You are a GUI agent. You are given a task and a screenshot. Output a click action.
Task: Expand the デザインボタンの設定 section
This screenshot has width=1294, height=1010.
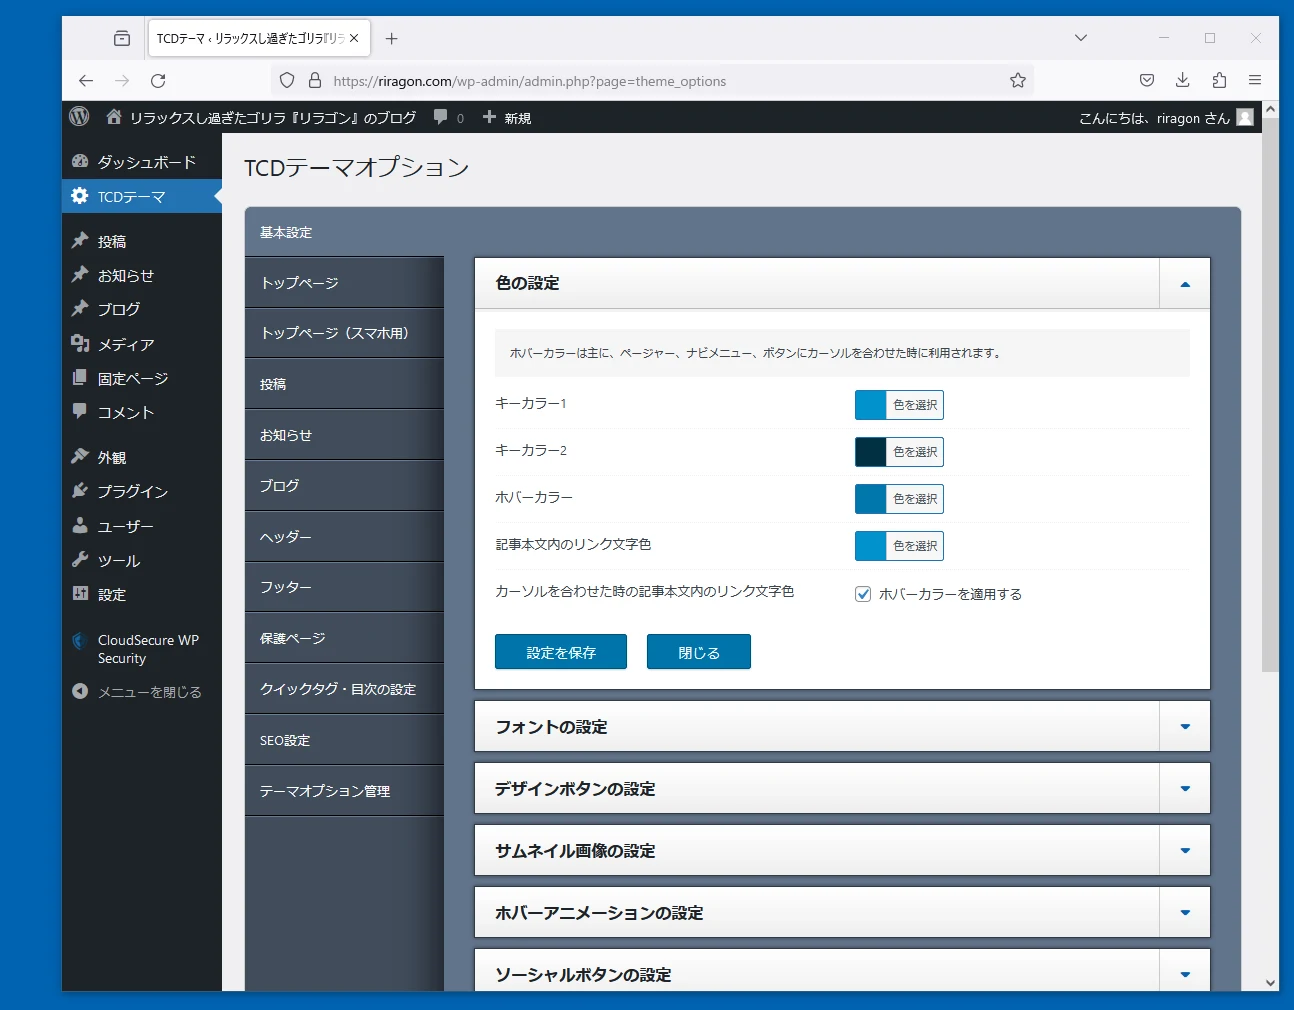point(1185,789)
